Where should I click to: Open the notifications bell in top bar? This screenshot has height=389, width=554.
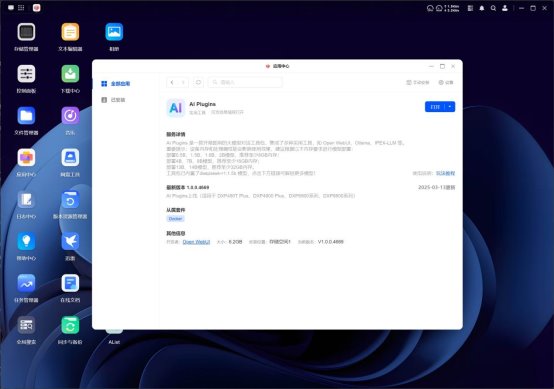[482, 8]
